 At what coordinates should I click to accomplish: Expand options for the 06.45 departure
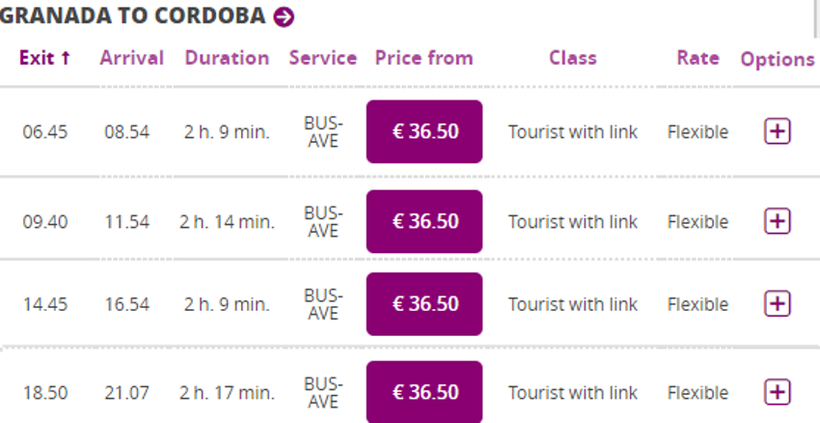tap(777, 131)
